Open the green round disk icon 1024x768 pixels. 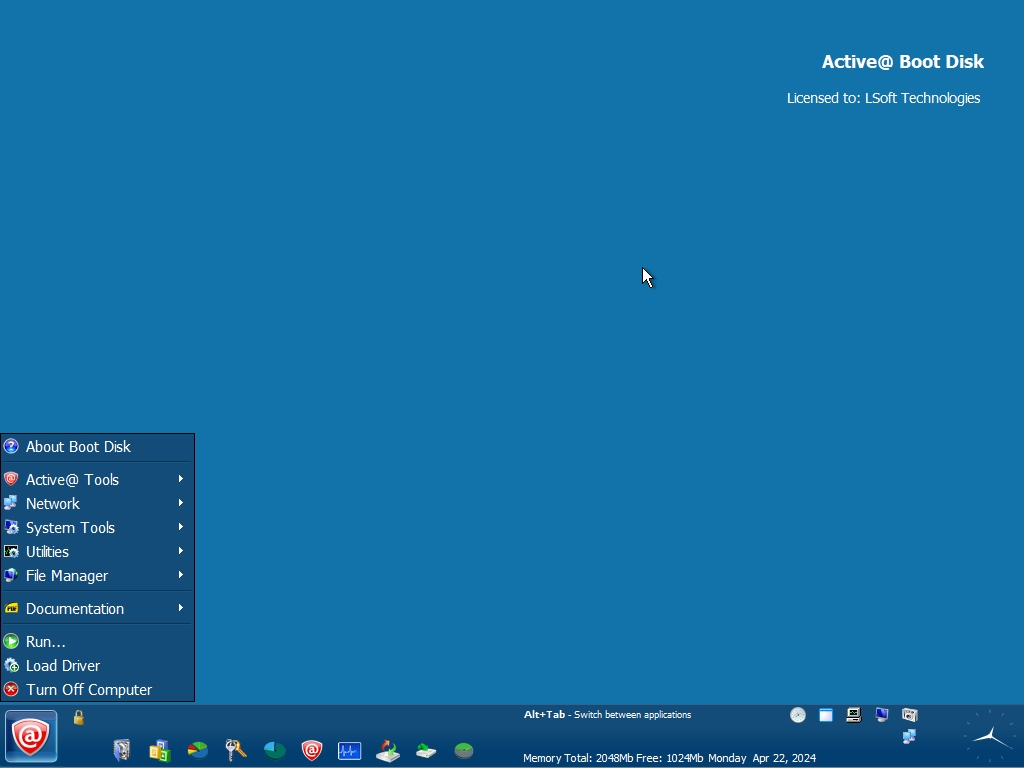pyautogui.click(x=464, y=750)
